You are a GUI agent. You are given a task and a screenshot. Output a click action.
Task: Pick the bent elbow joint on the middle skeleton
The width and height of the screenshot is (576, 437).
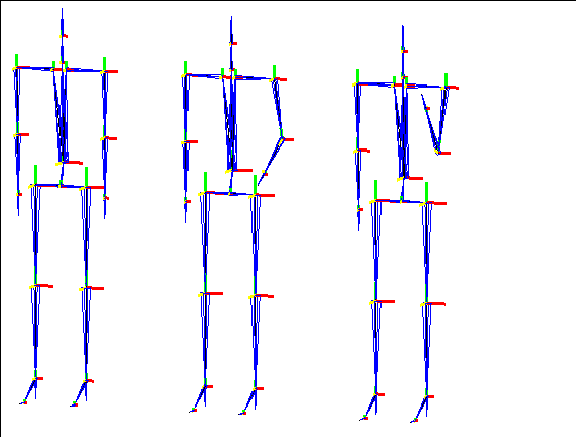tap(282, 139)
